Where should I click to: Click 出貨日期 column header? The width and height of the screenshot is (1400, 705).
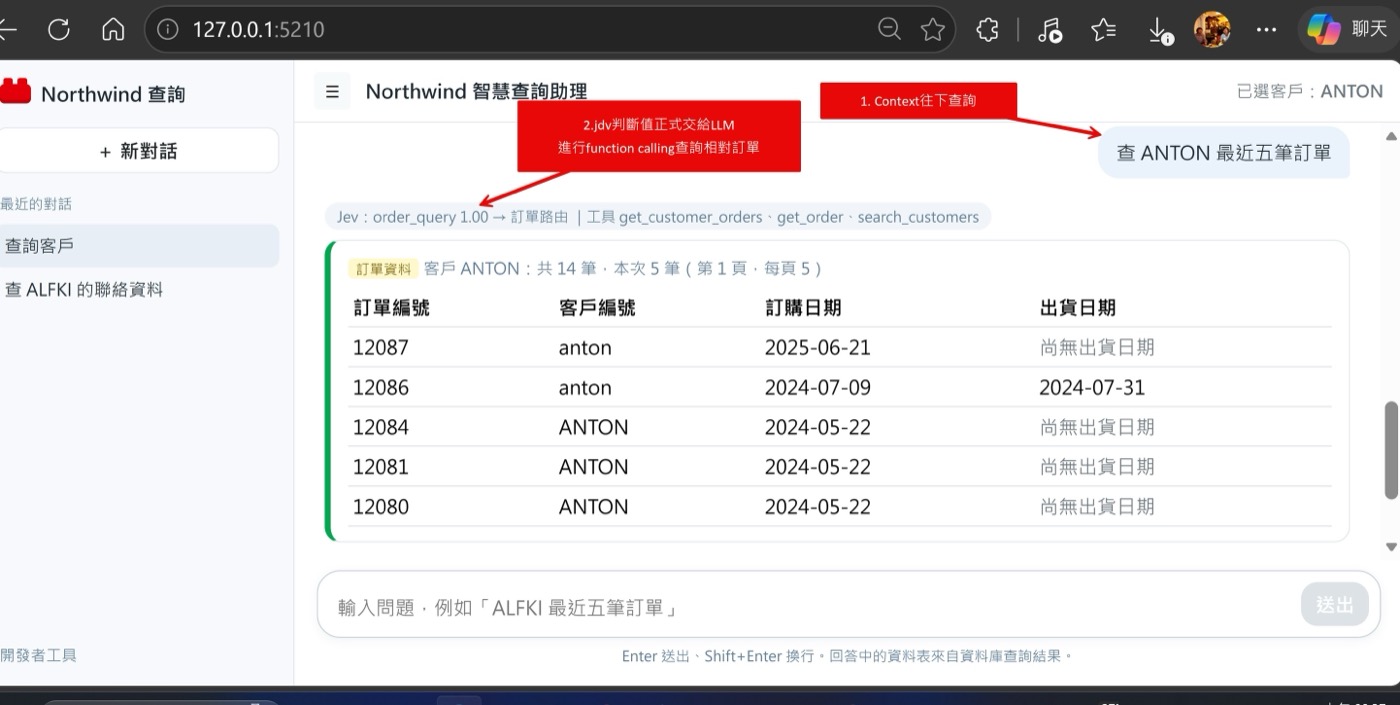[x=1078, y=308]
